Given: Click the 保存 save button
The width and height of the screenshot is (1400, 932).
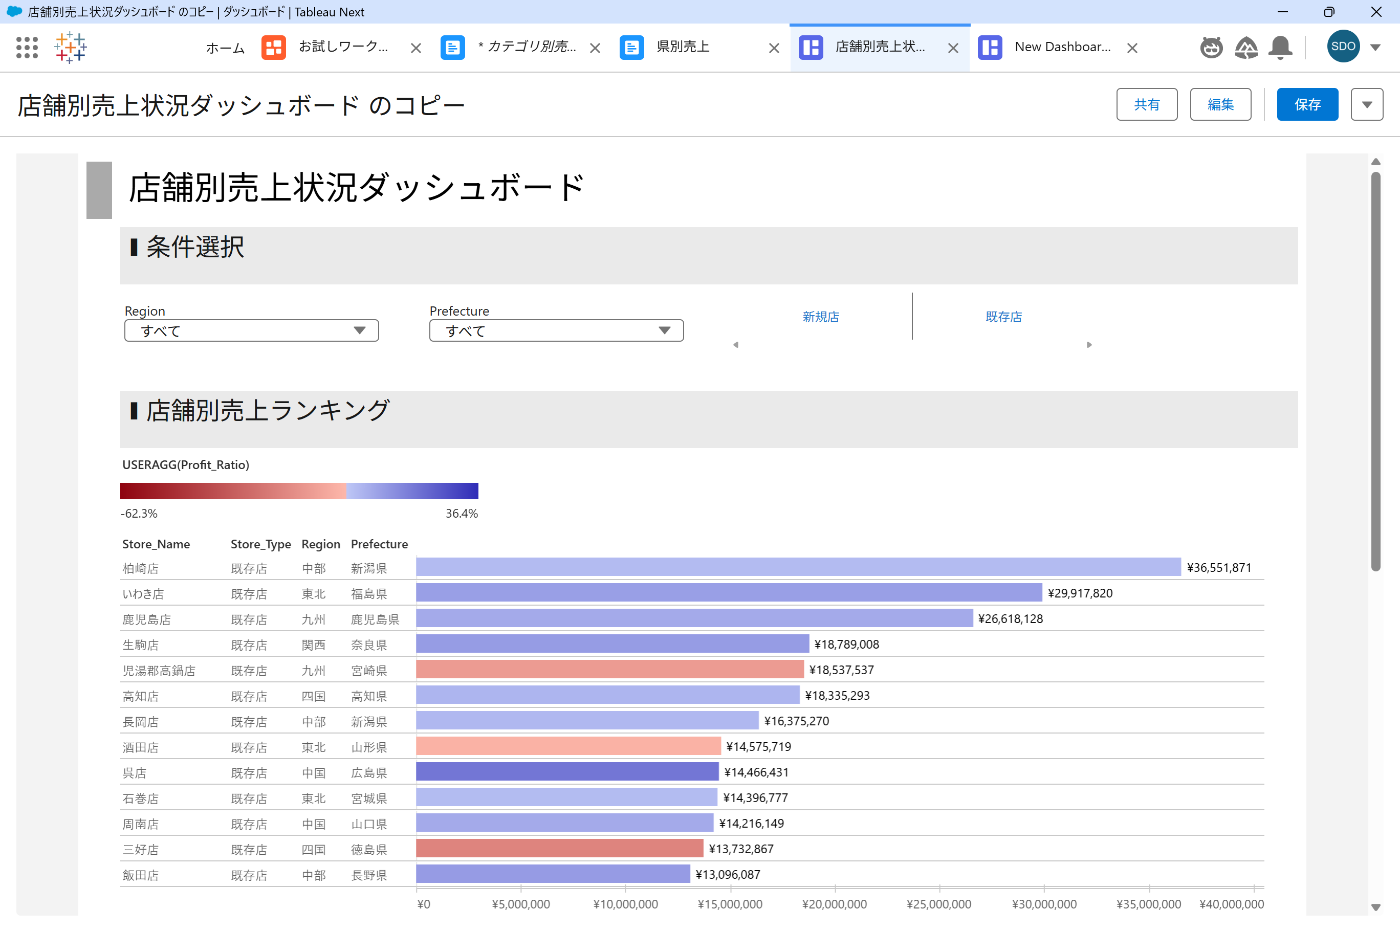Looking at the screenshot, I should pyautogui.click(x=1308, y=104).
